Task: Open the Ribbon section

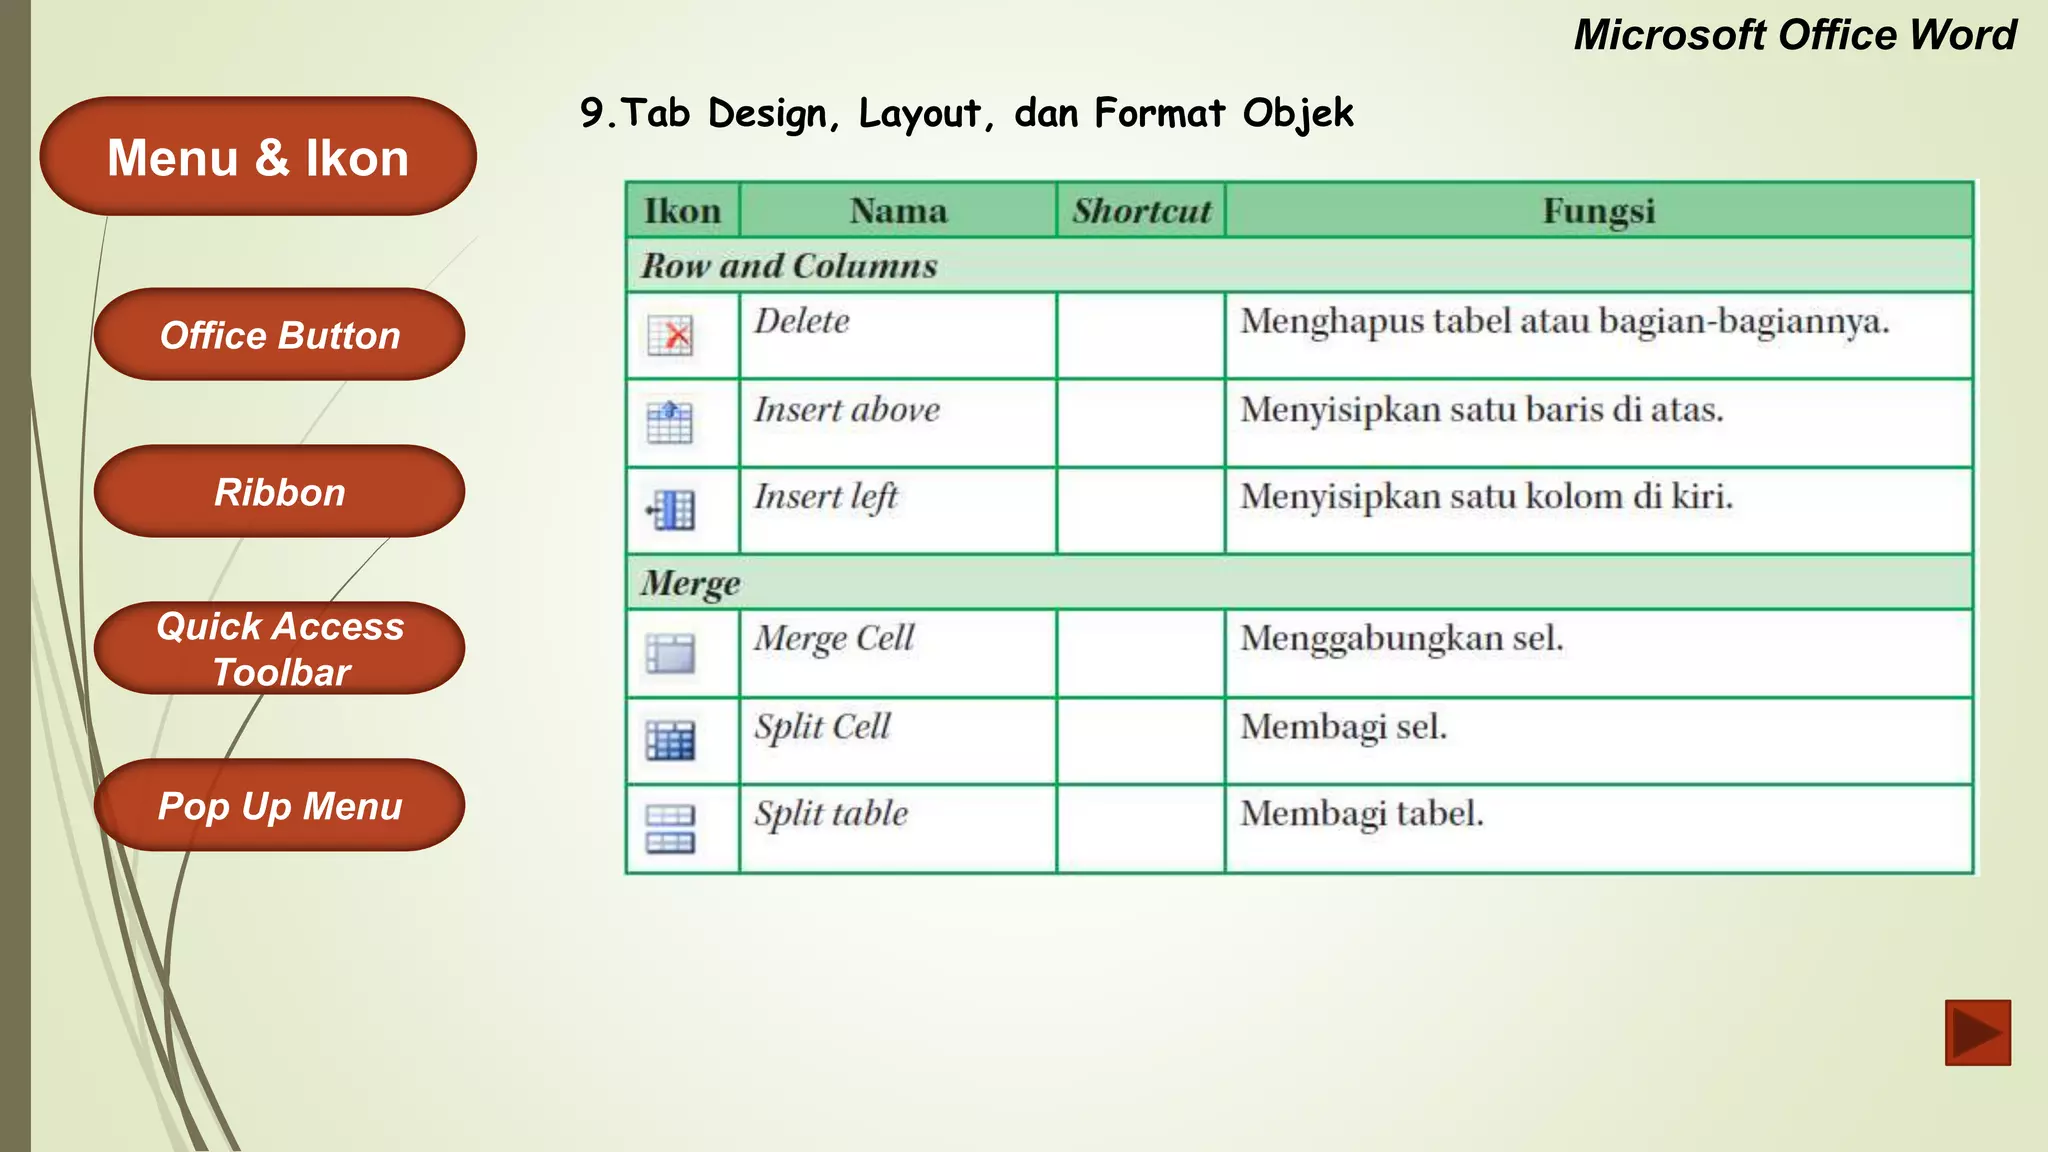Action: (x=279, y=491)
